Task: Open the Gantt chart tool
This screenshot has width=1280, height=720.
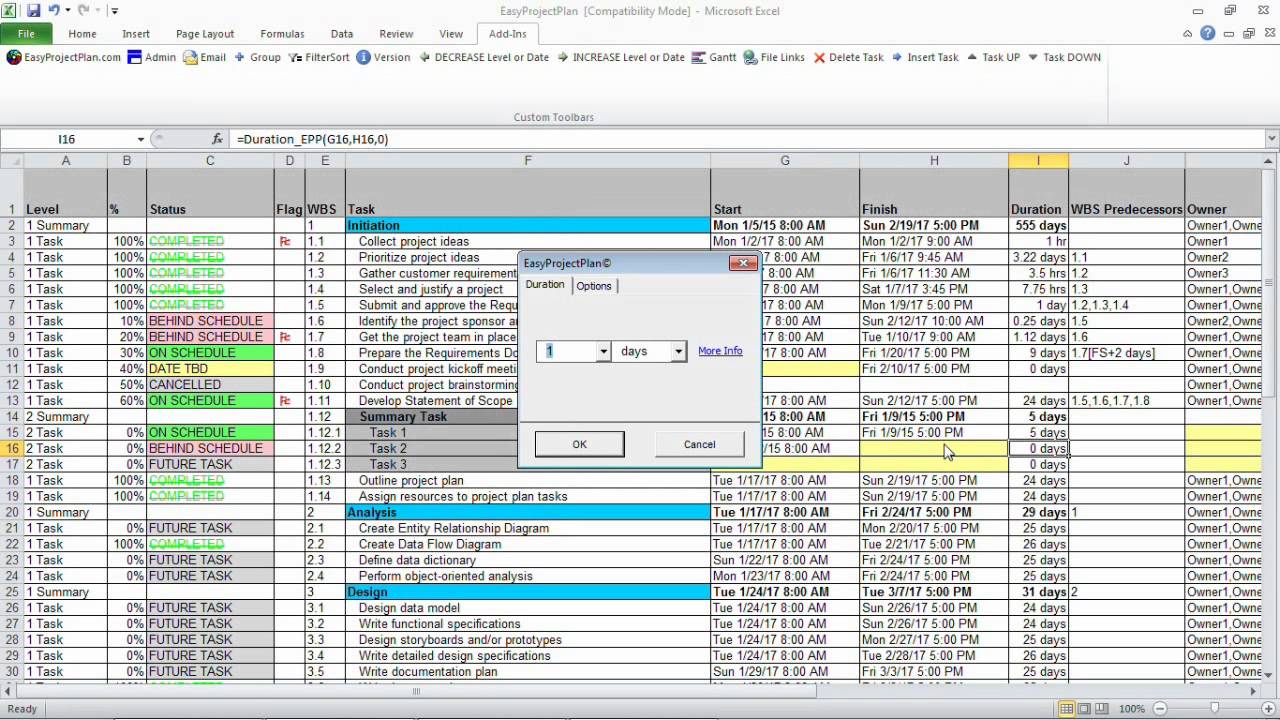Action: (714, 57)
